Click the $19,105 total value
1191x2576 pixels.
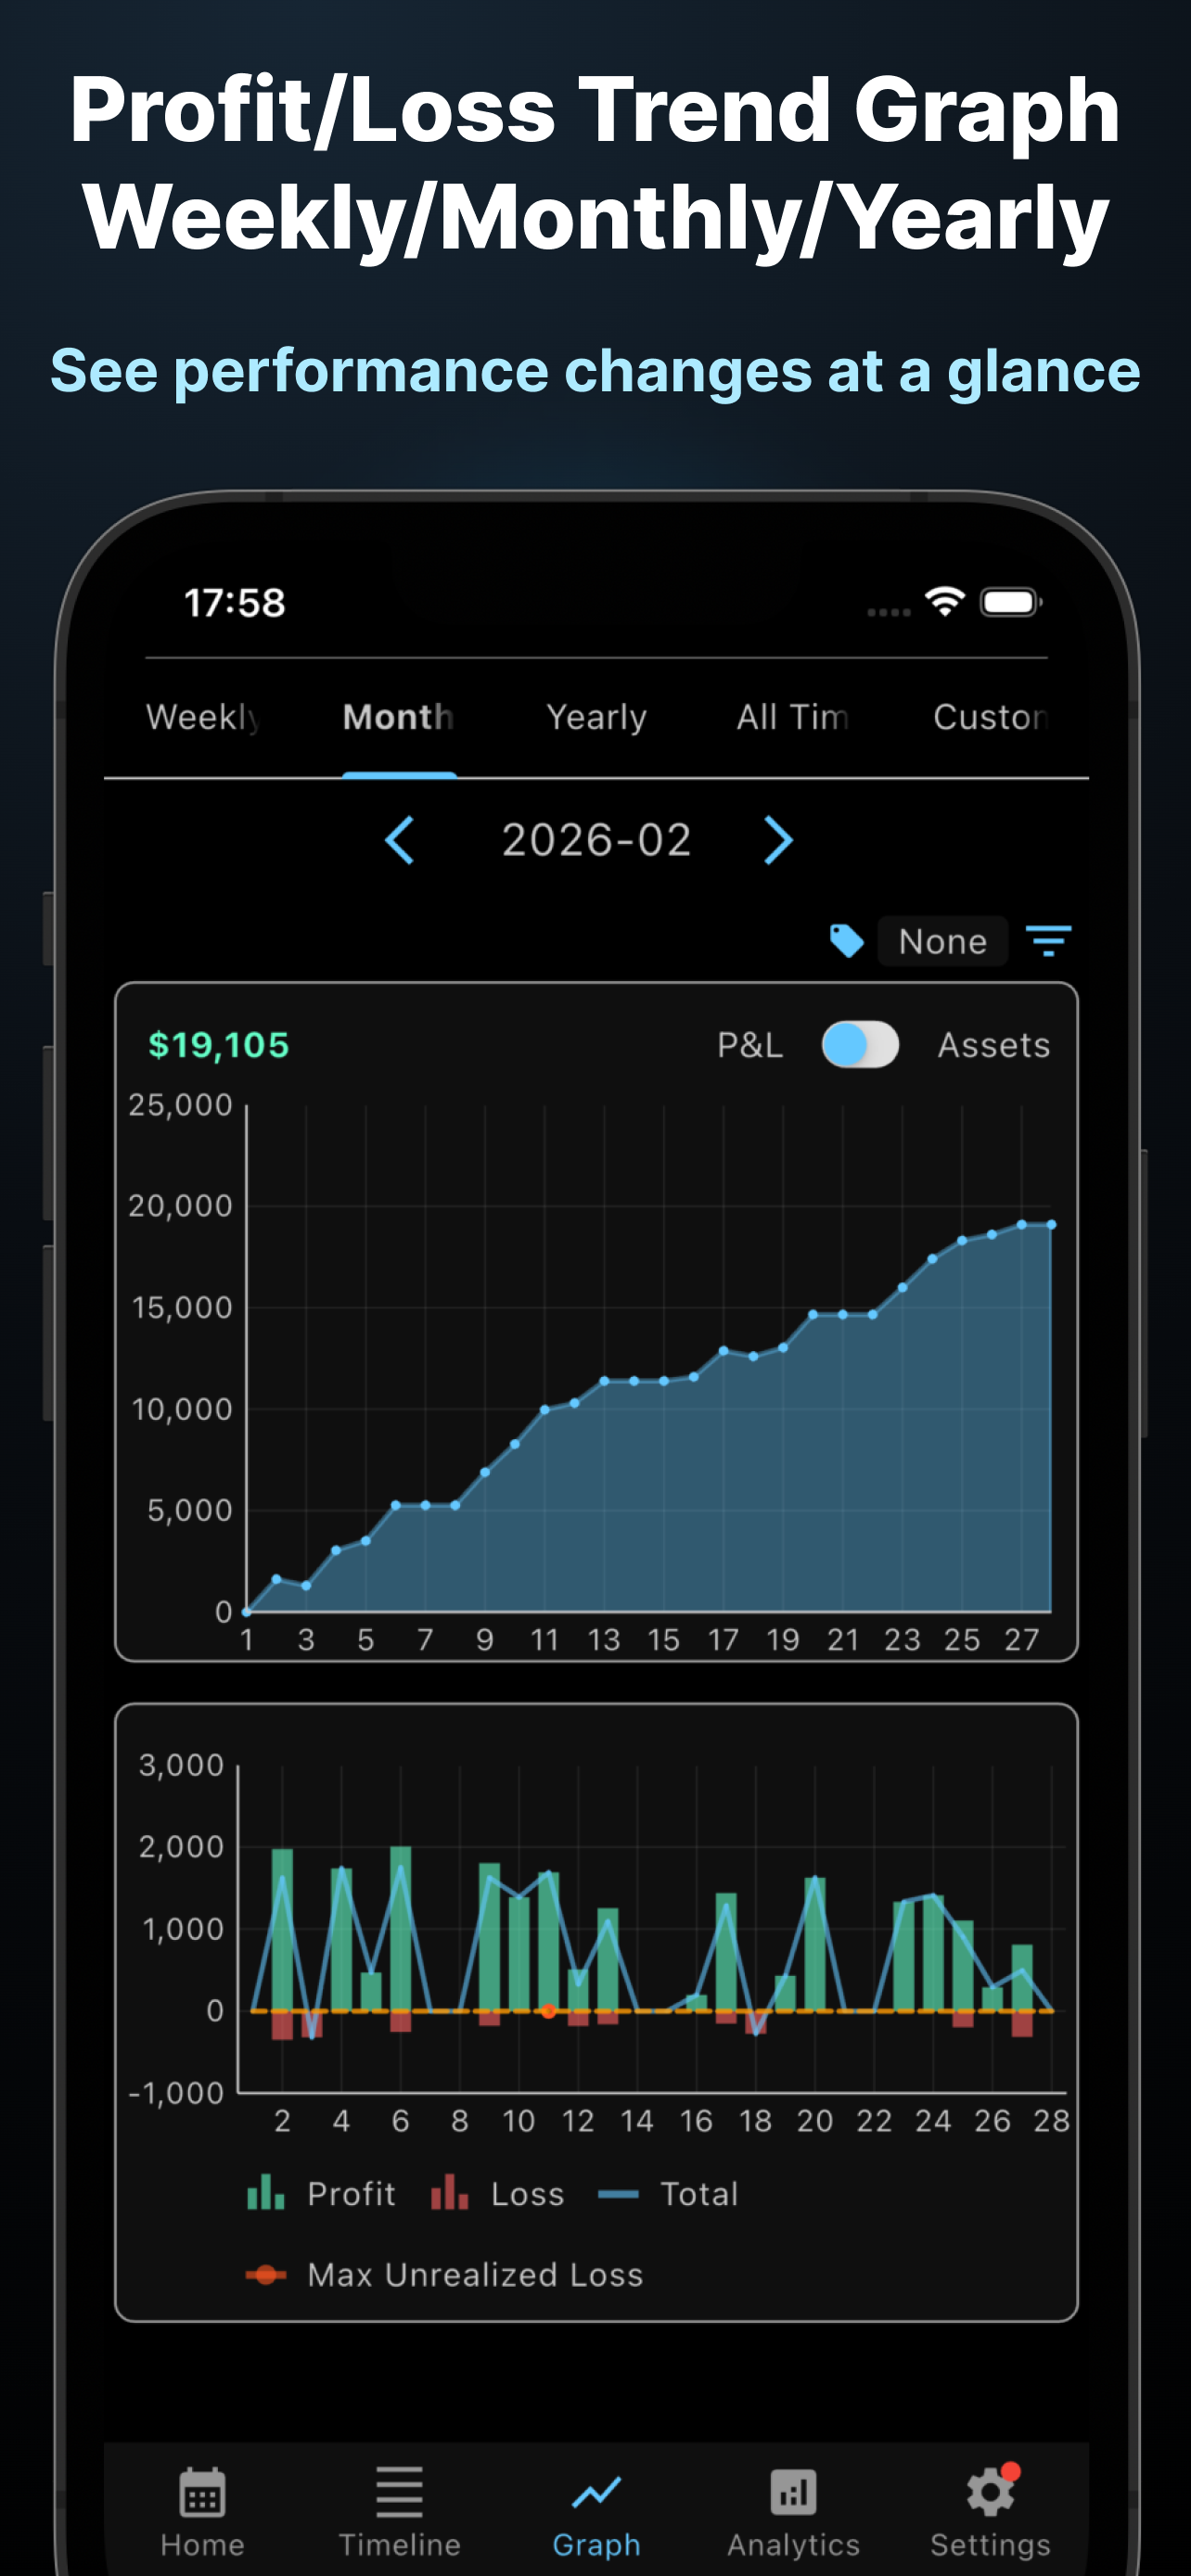click(x=219, y=1045)
